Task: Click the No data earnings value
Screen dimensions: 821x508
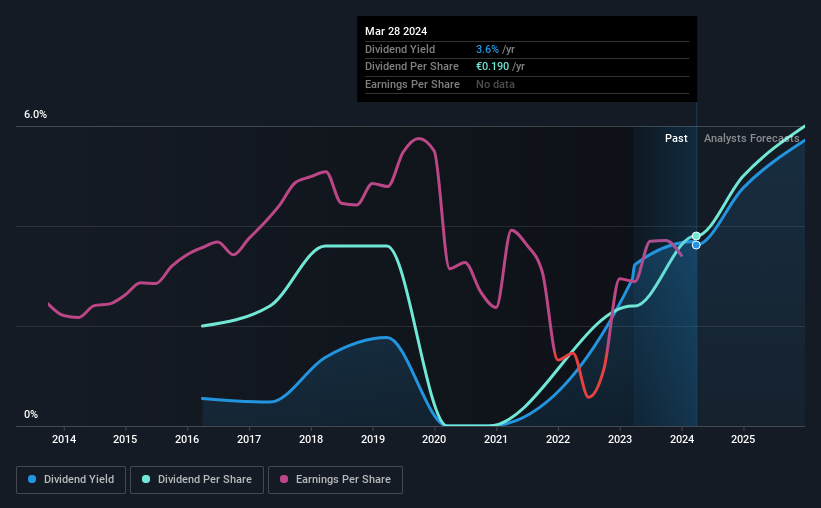Action: click(x=495, y=84)
